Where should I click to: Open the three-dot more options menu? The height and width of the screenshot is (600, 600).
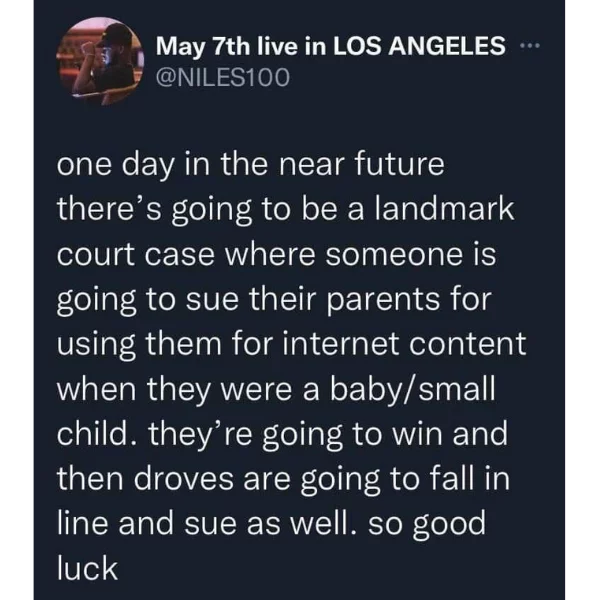pos(531,46)
